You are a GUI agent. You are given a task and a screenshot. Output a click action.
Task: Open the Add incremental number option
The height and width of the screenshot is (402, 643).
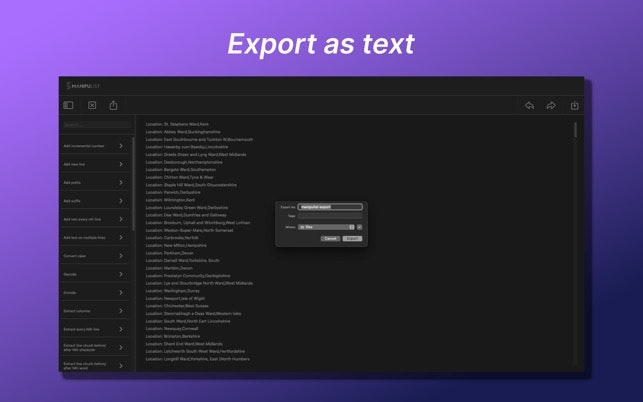pos(93,146)
